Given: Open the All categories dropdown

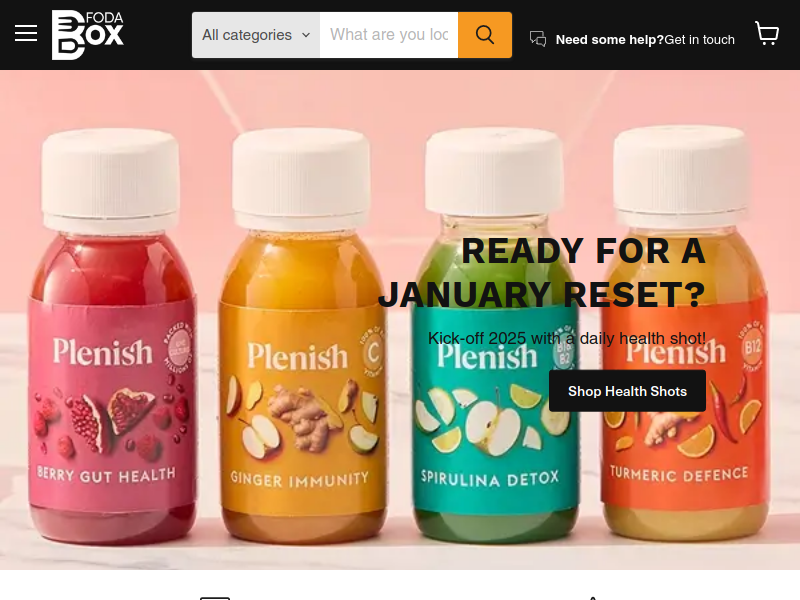Looking at the screenshot, I should click(x=256, y=35).
